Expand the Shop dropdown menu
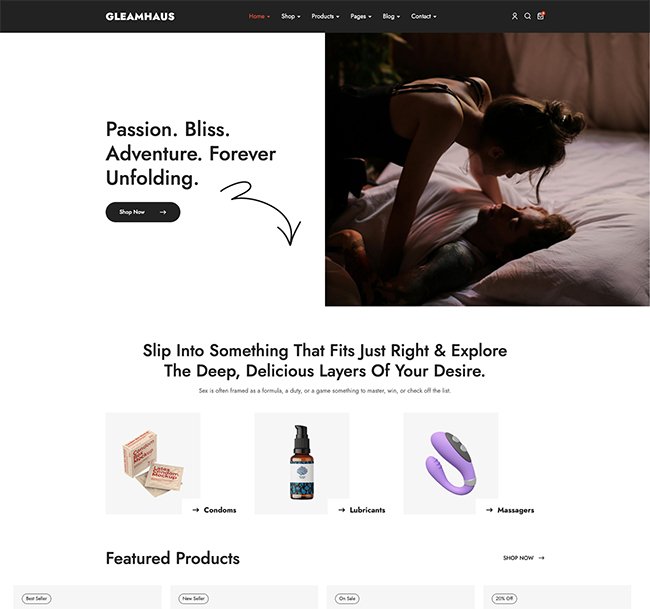This screenshot has width=650, height=609. pyautogui.click(x=291, y=16)
